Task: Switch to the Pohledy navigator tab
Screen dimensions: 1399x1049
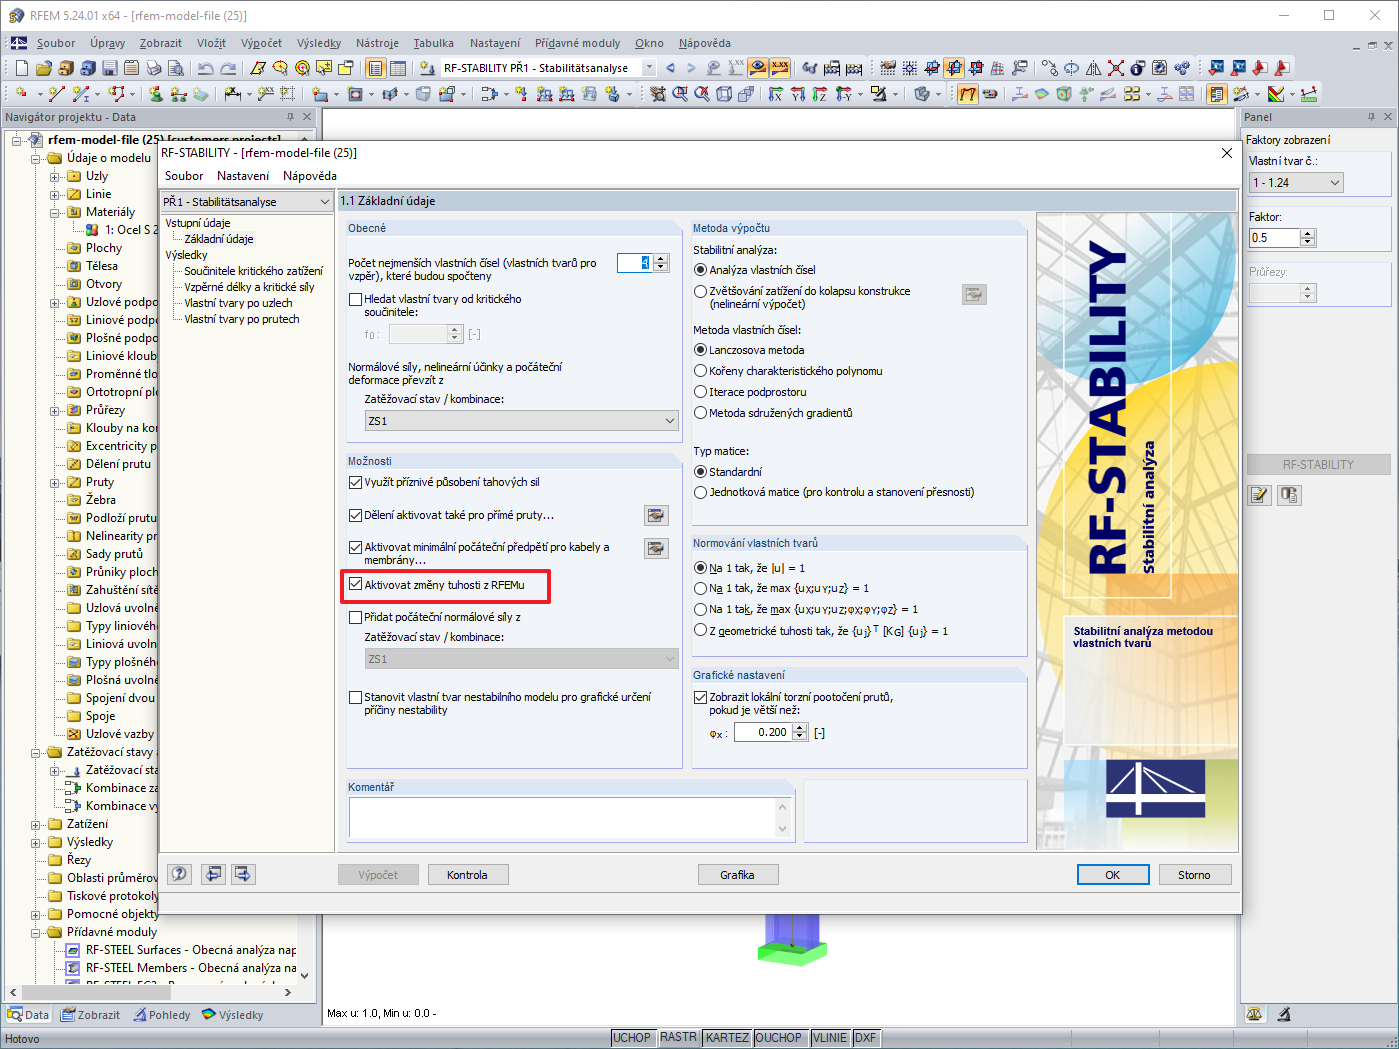Action: click(x=162, y=1014)
